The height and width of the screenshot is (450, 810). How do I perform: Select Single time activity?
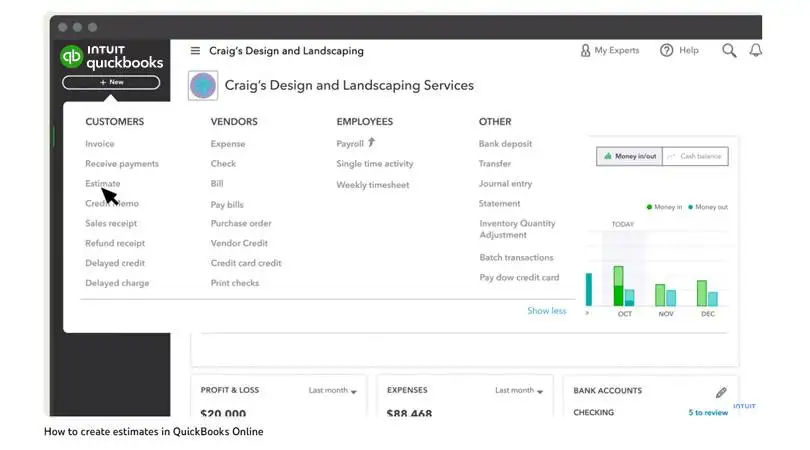(x=375, y=164)
